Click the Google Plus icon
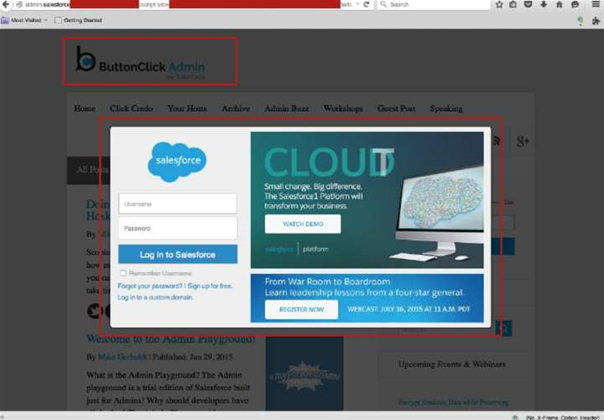This screenshot has width=604, height=420. [522, 142]
